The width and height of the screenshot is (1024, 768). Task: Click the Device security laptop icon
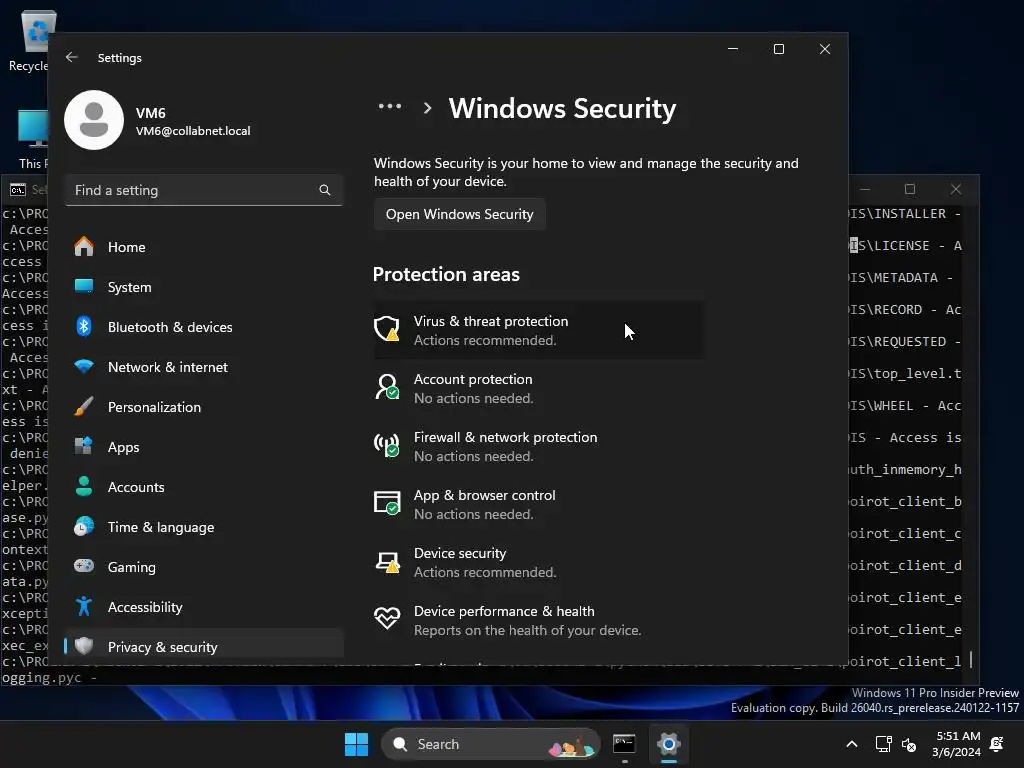pyautogui.click(x=387, y=562)
